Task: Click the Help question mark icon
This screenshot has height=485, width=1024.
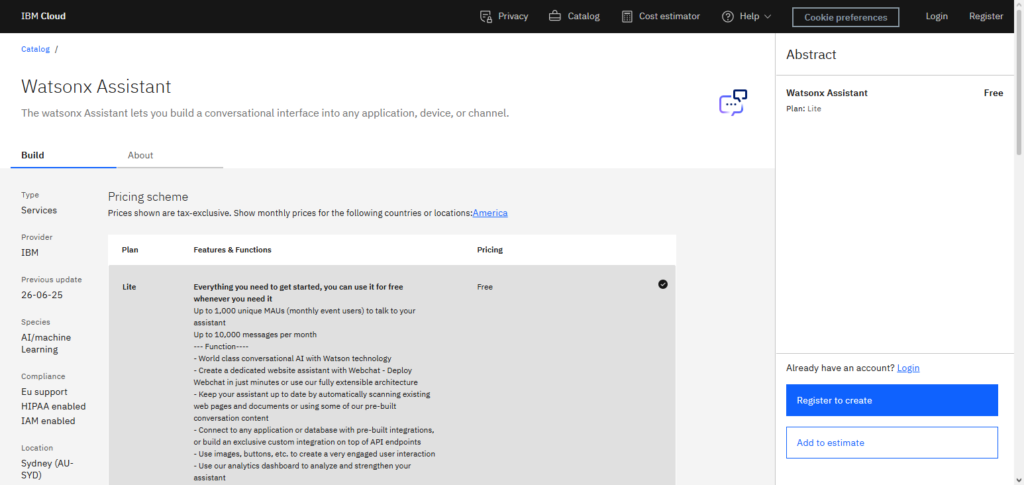Action: [728, 16]
